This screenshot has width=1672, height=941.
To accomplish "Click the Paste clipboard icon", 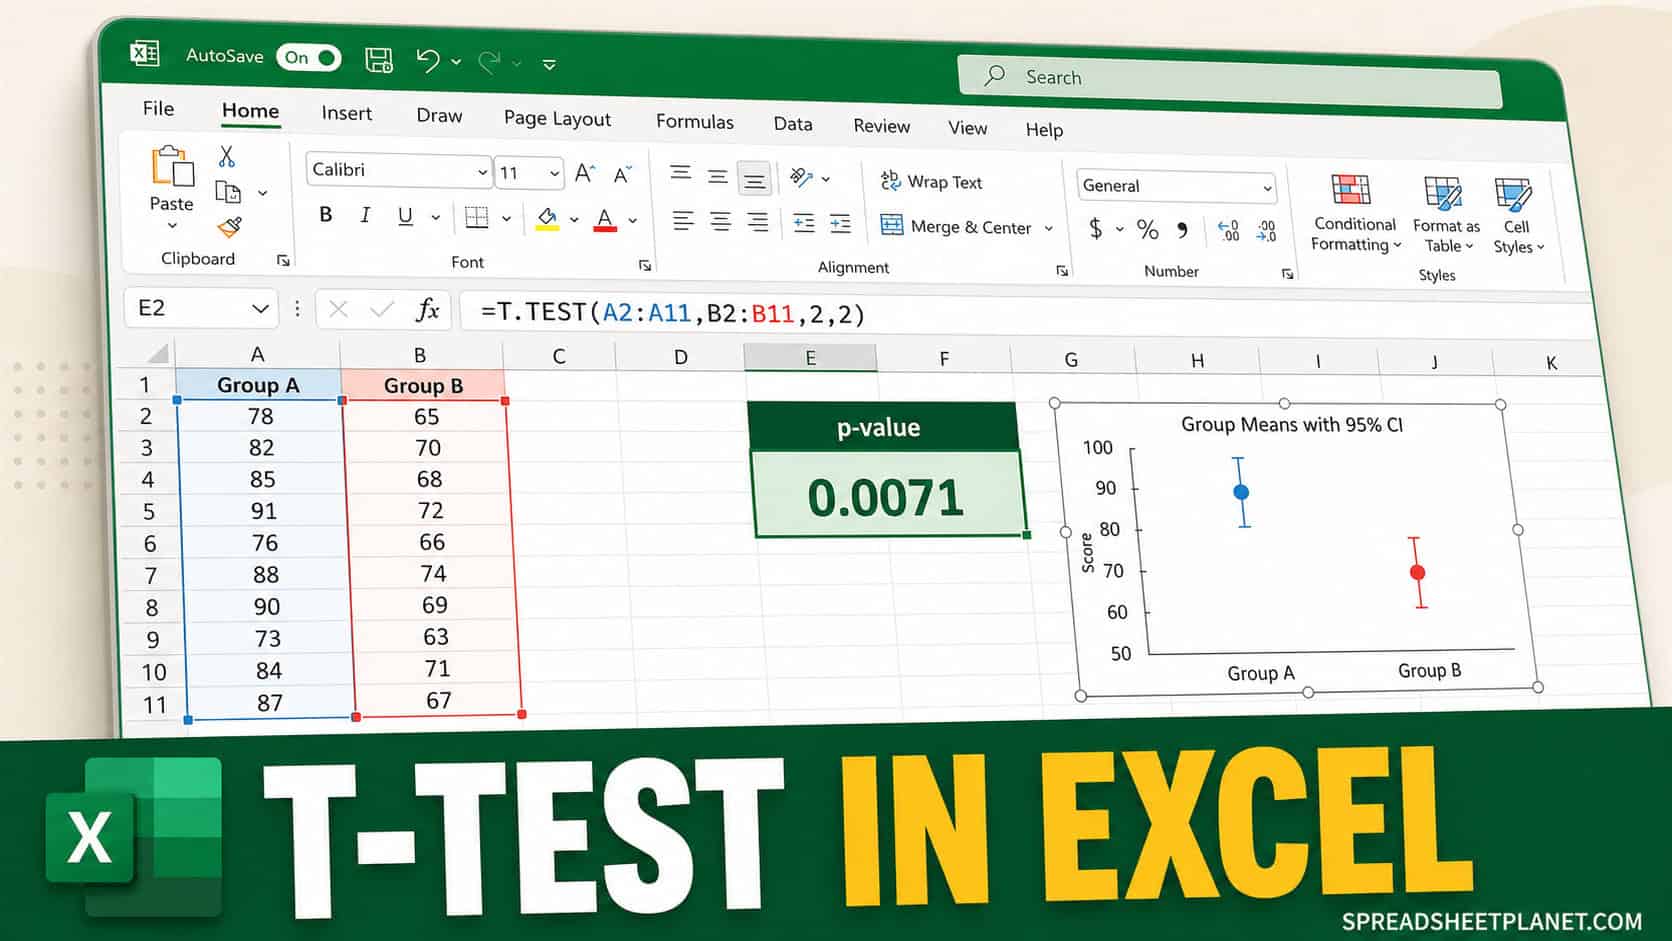I will pyautogui.click(x=172, y=167).
